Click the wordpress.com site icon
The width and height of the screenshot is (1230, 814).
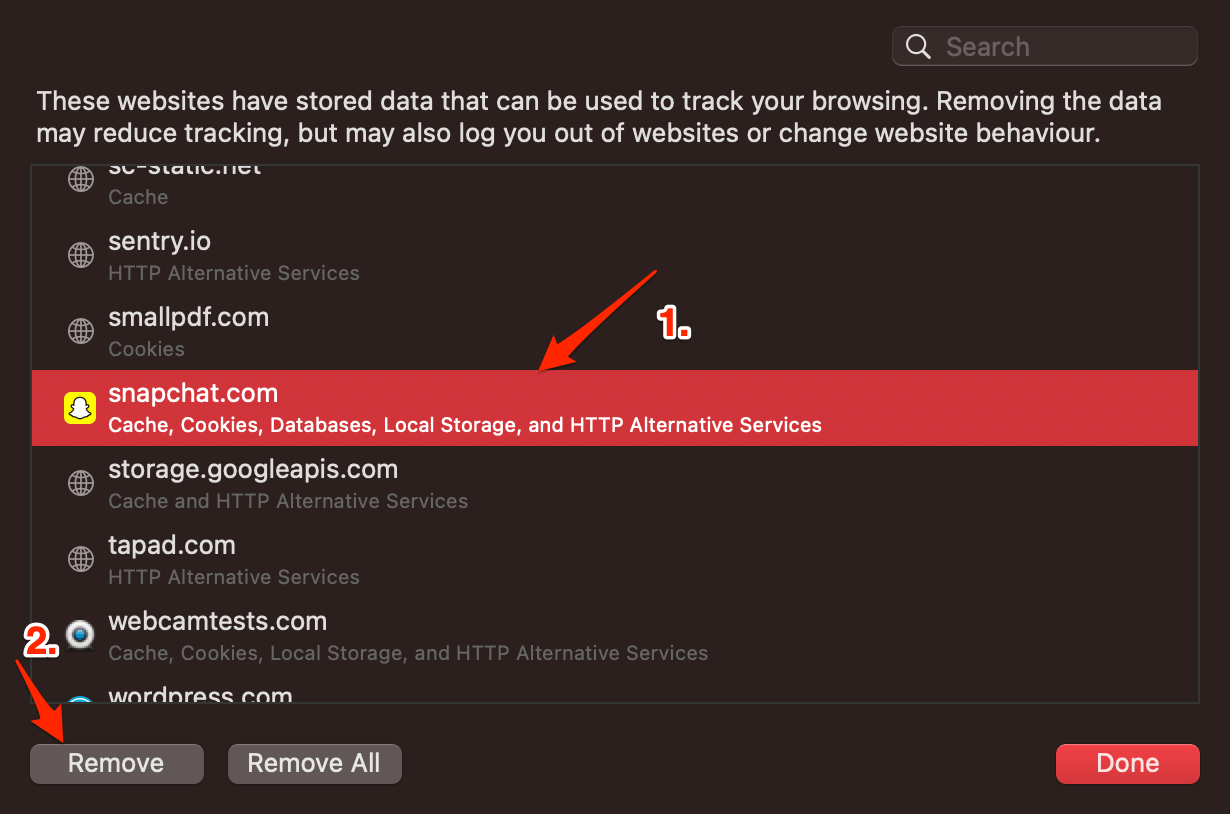tap(80, 698)
